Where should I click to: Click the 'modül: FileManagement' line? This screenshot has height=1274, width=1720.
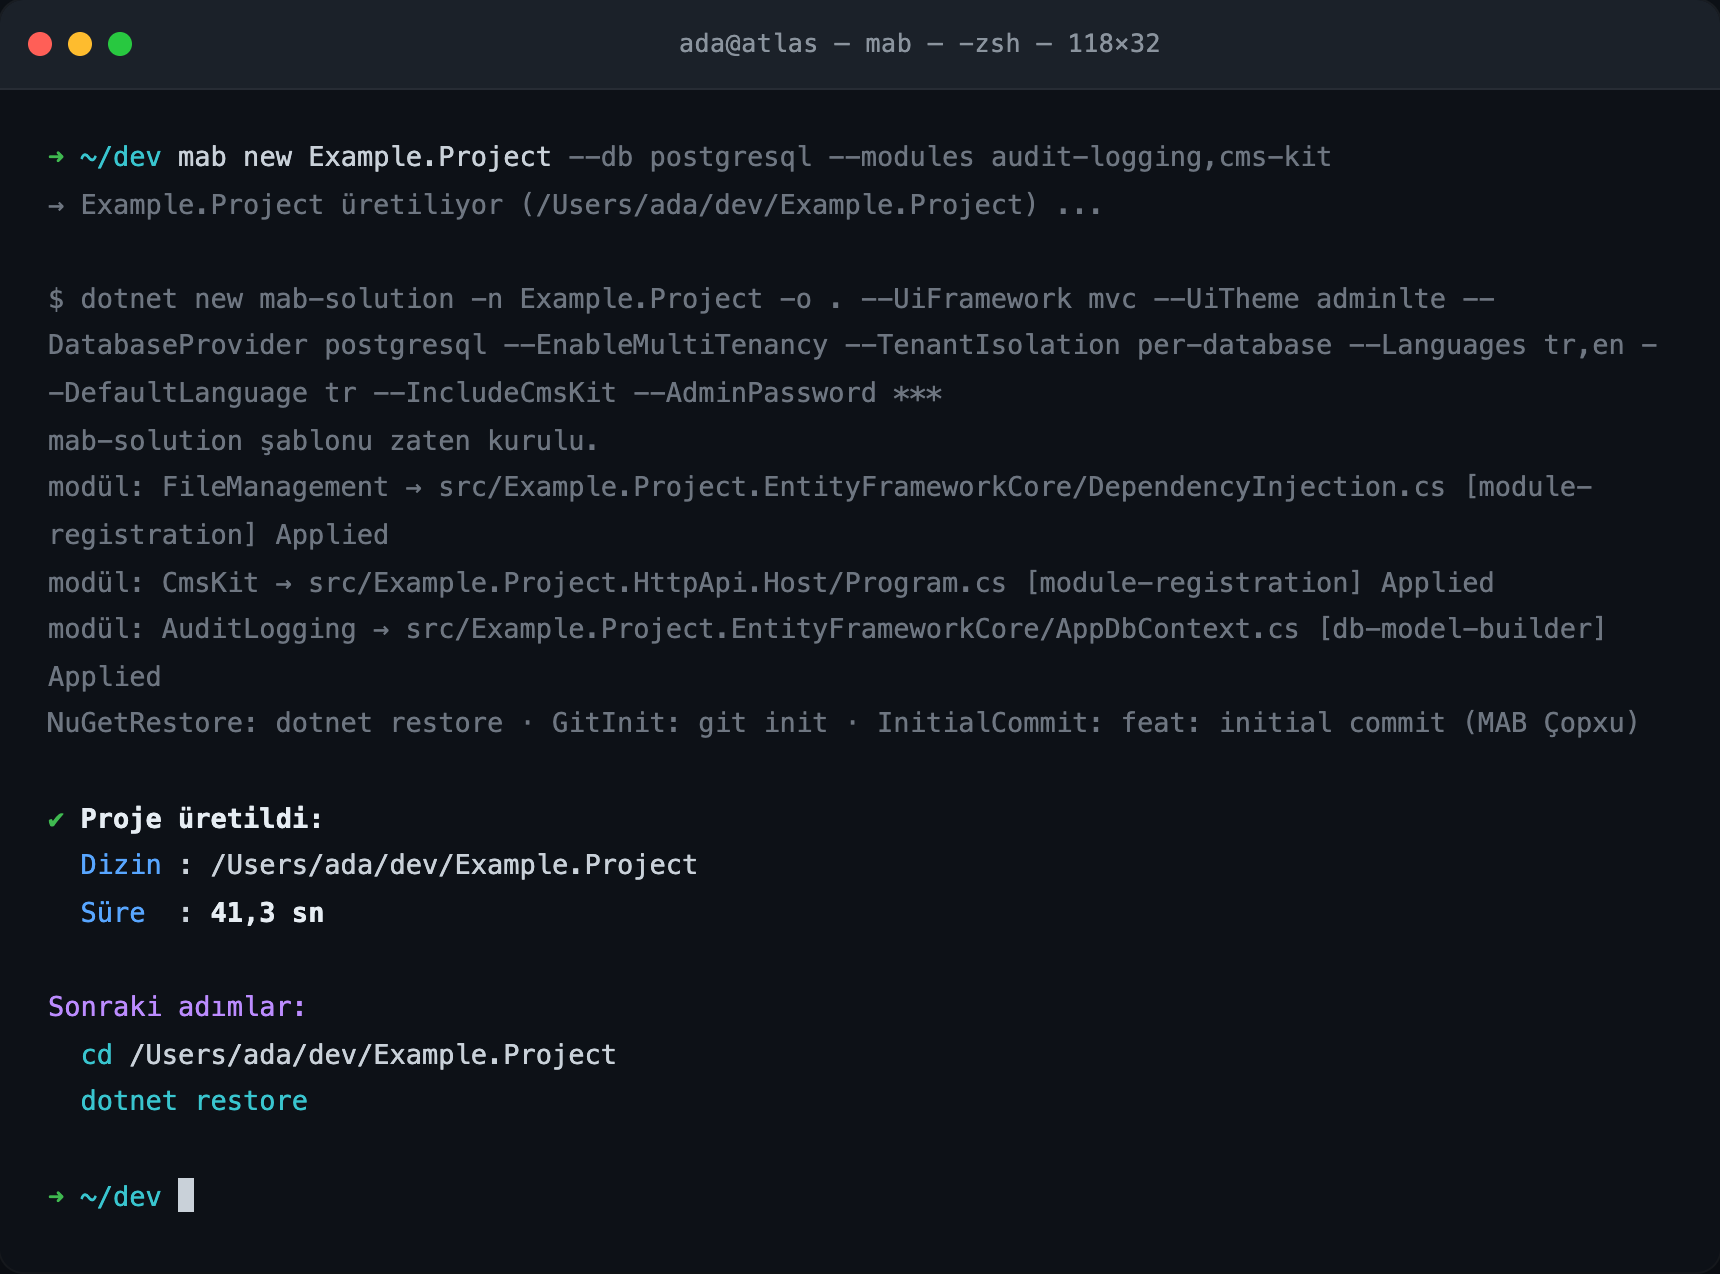pyautogui.click(x=820, y=510)
